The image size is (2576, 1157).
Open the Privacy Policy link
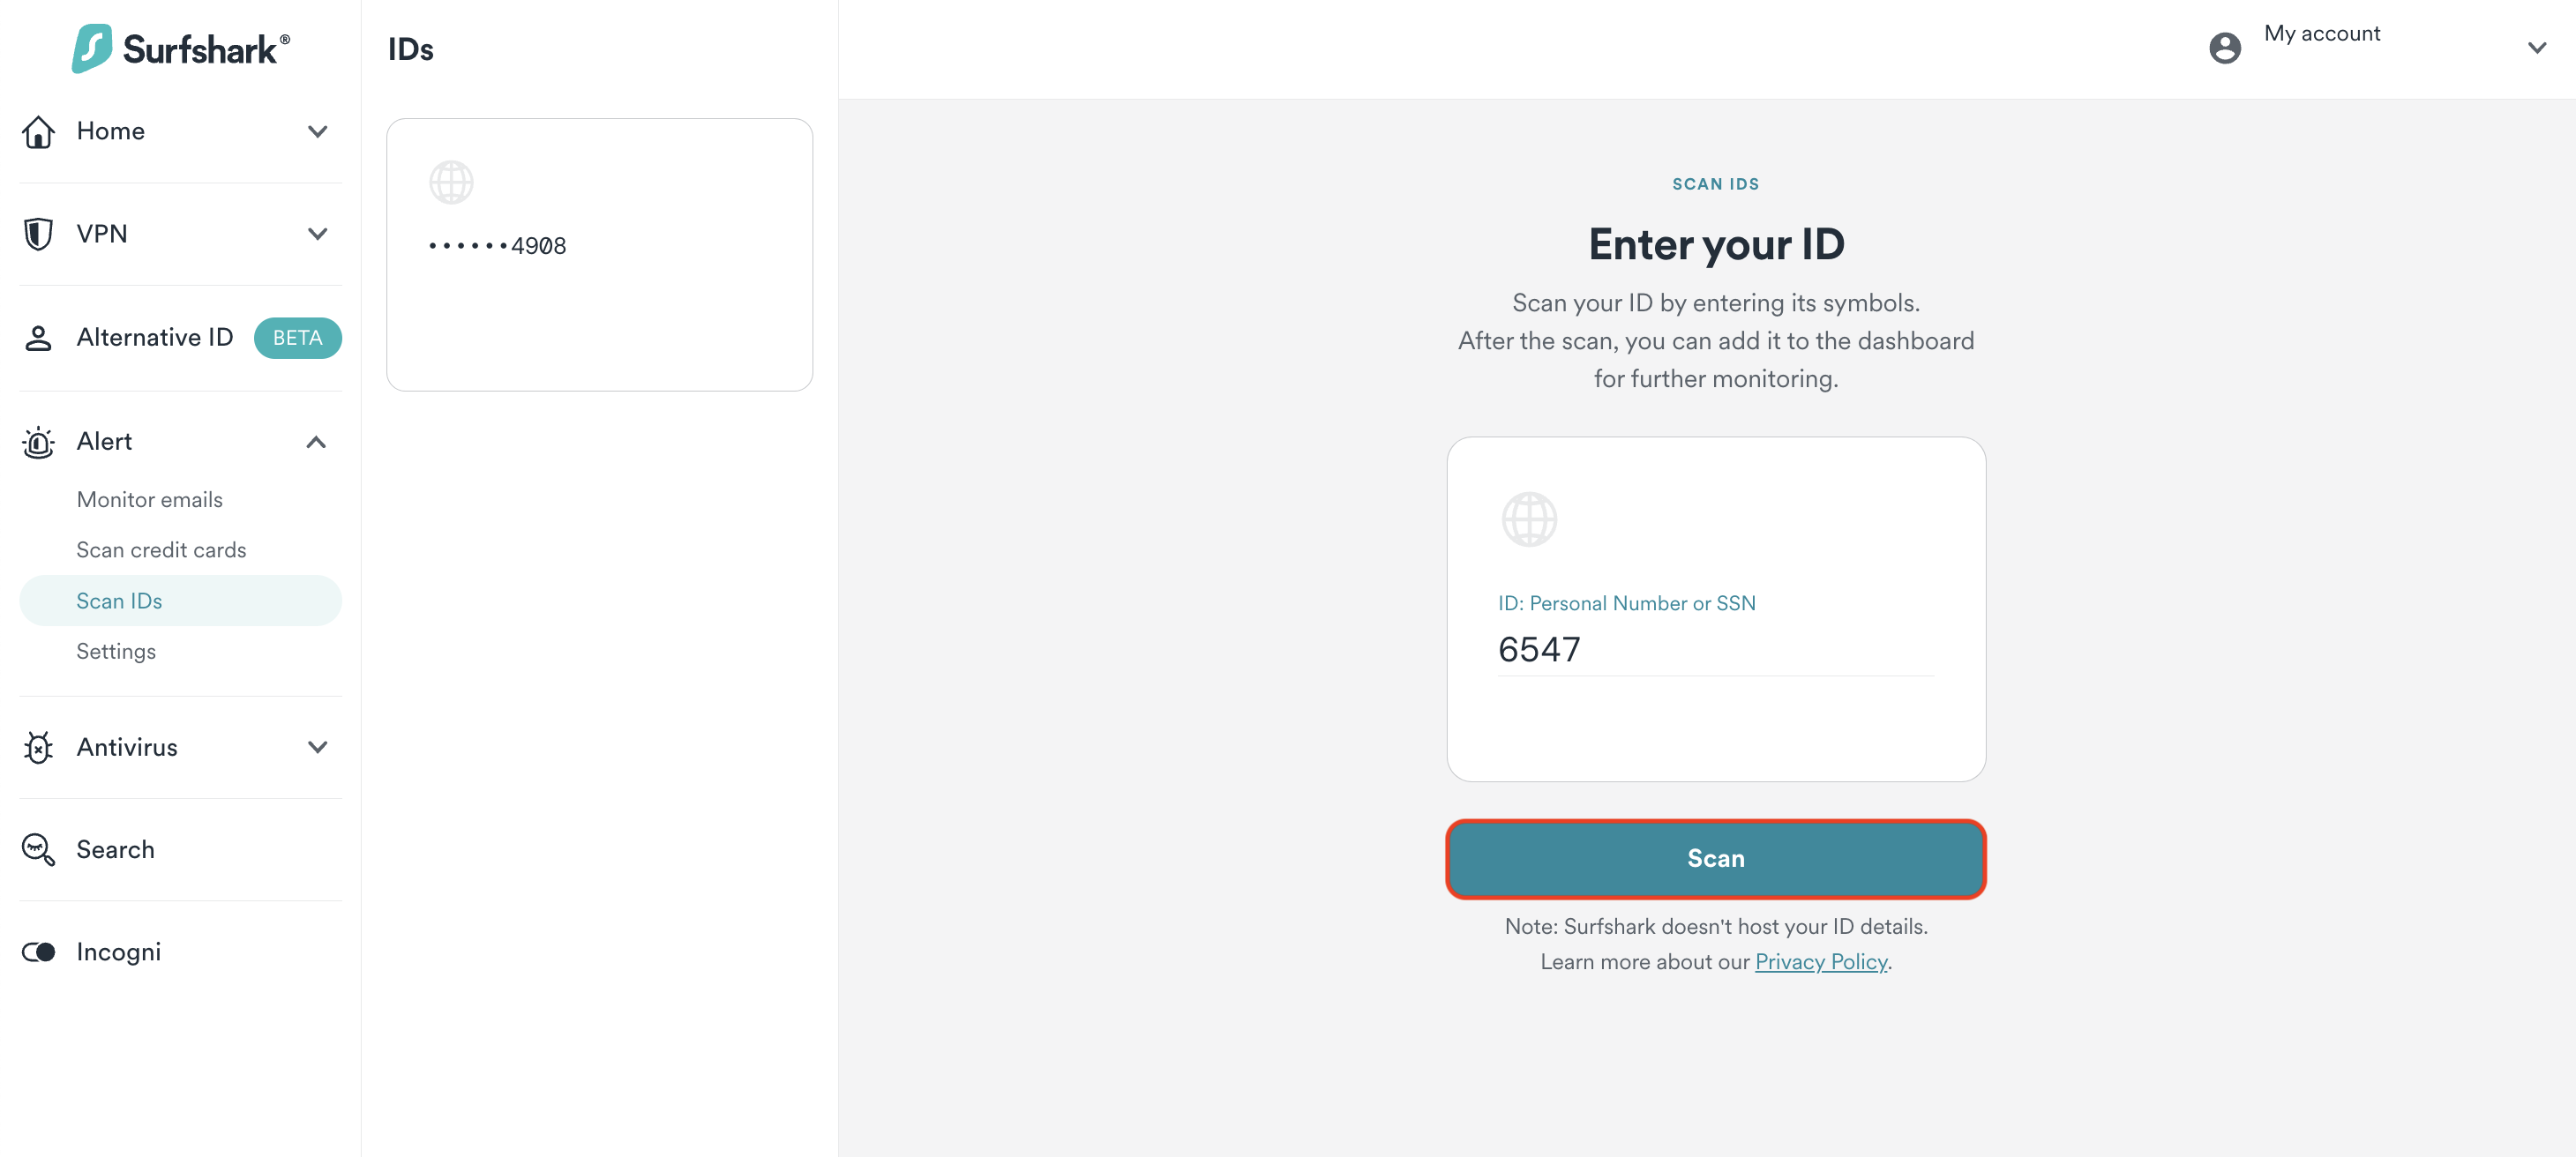click(1820, 961)
